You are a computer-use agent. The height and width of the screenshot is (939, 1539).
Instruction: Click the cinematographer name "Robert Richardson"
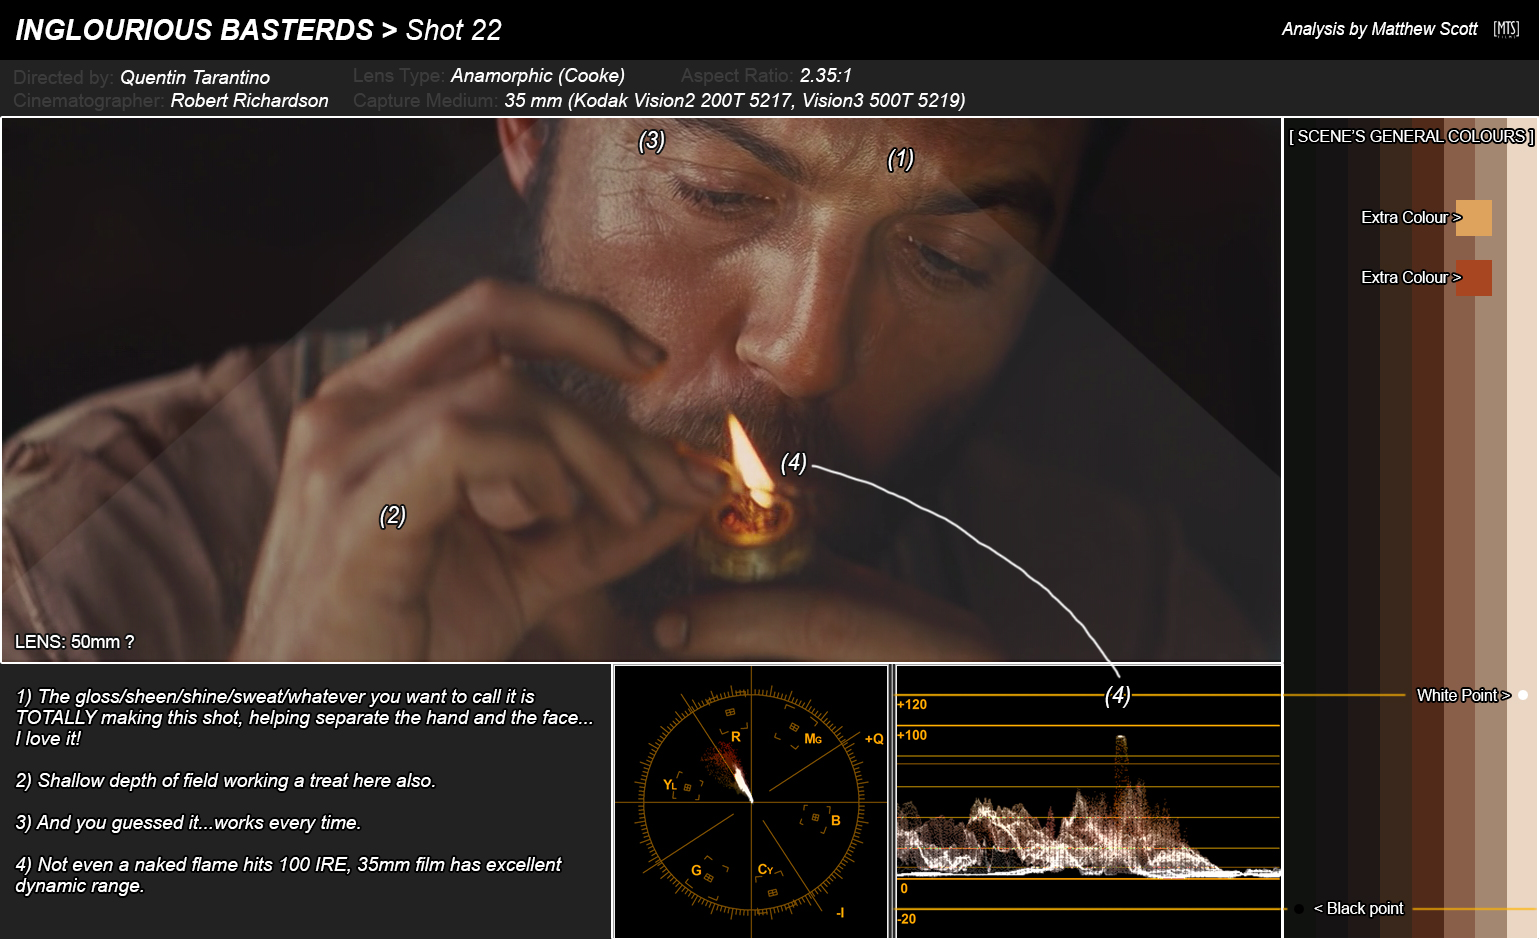[249, 100]
